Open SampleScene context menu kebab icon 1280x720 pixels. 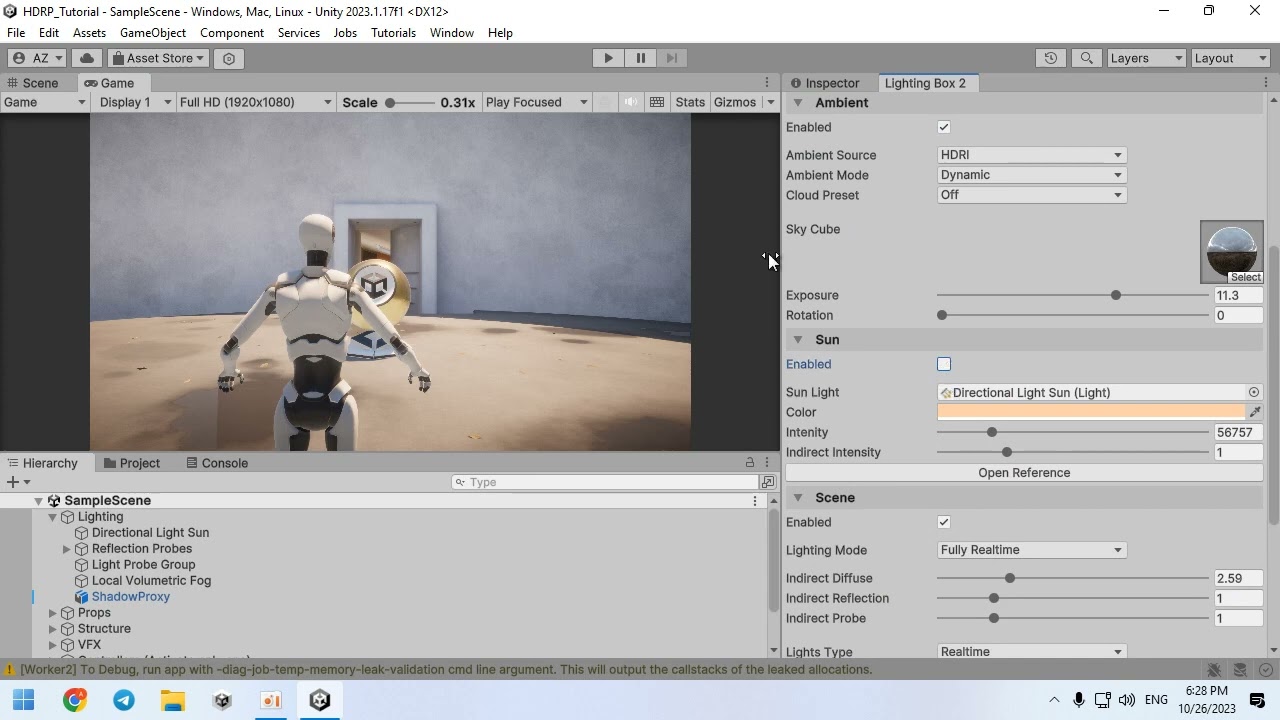pos(755,500)
